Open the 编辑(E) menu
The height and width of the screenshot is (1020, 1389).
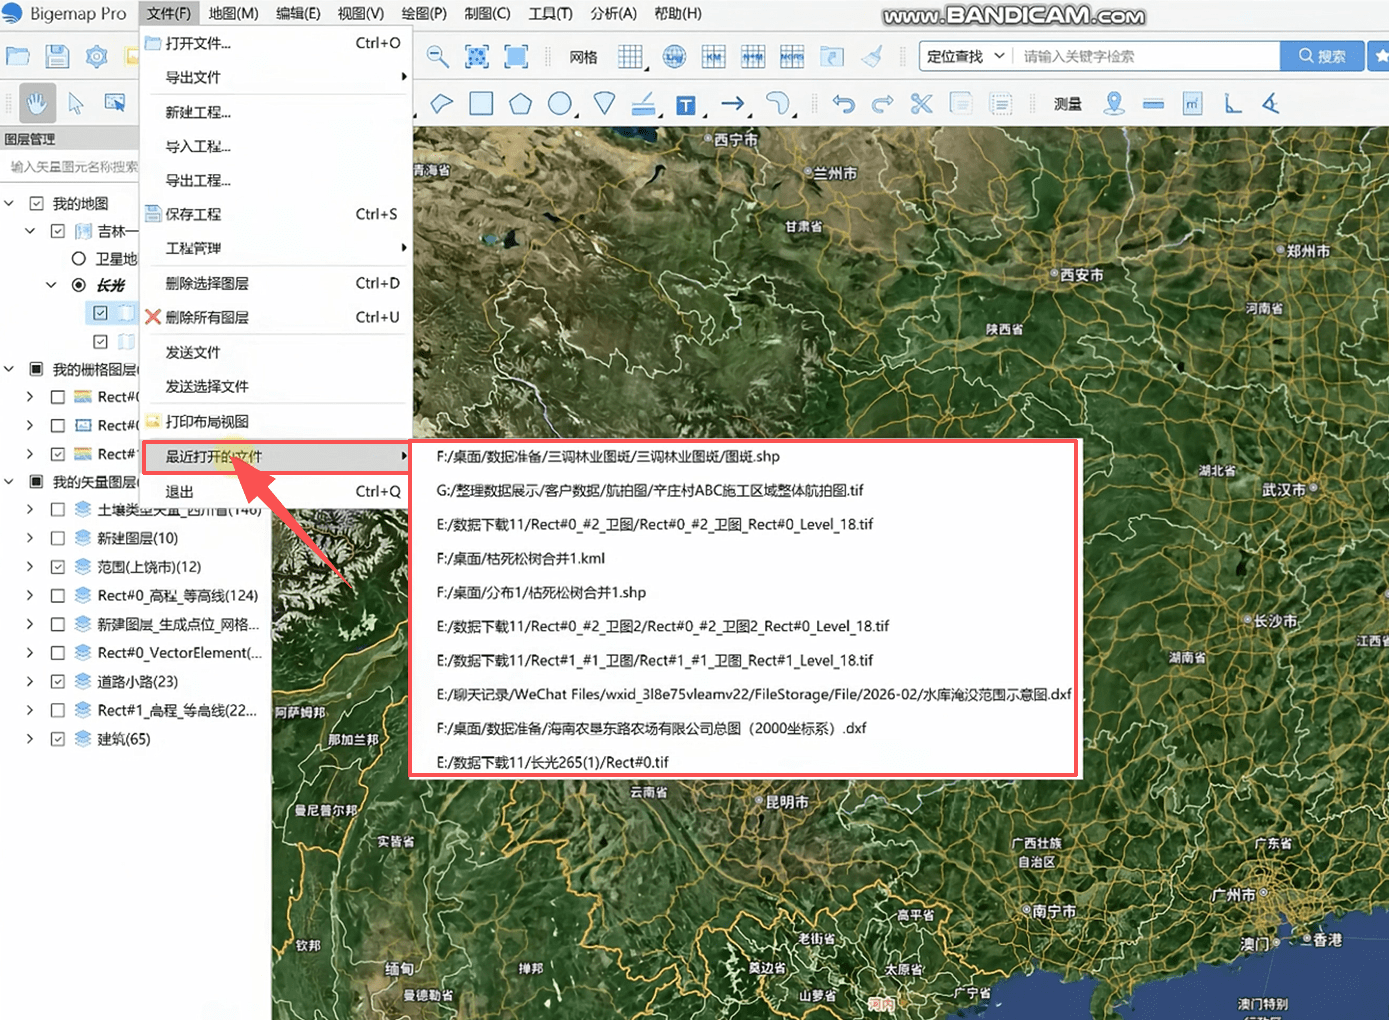tap(298, 13)
